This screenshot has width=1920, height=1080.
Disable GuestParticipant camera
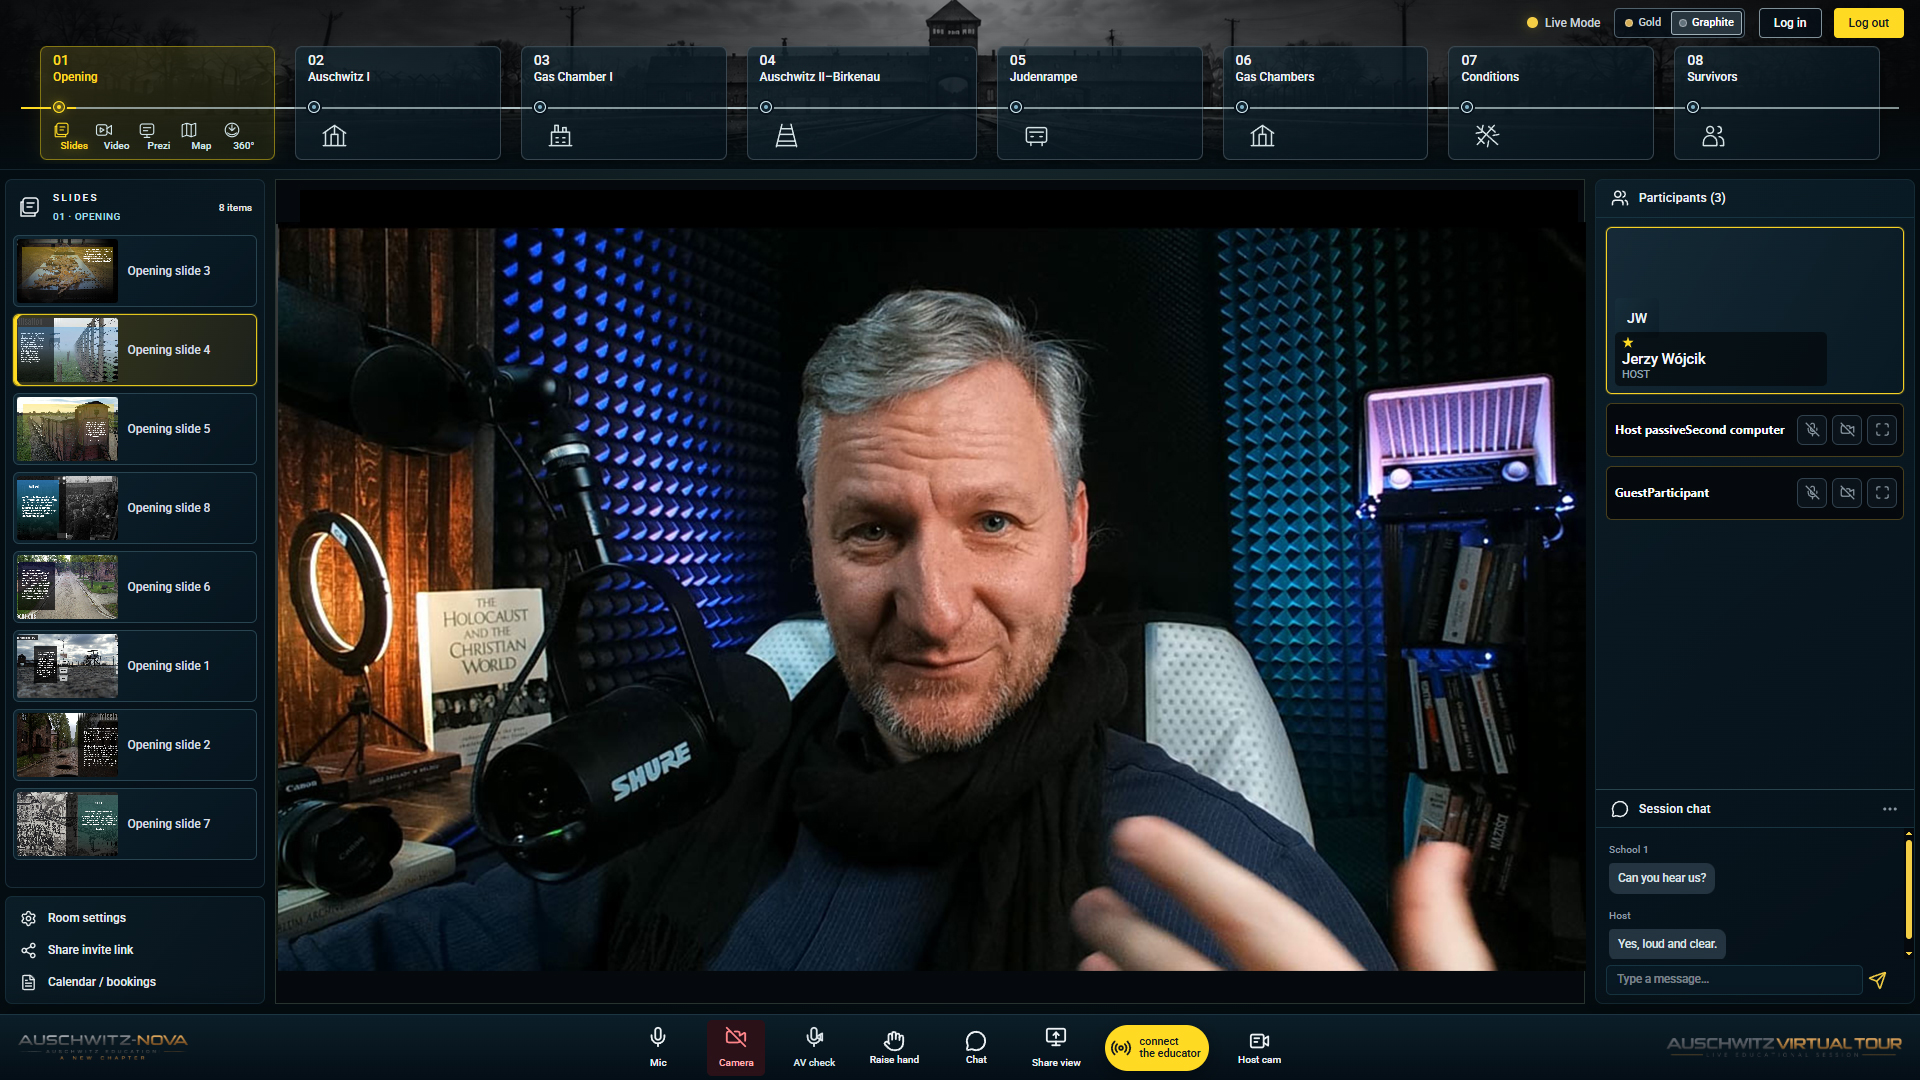point(1847,493)
